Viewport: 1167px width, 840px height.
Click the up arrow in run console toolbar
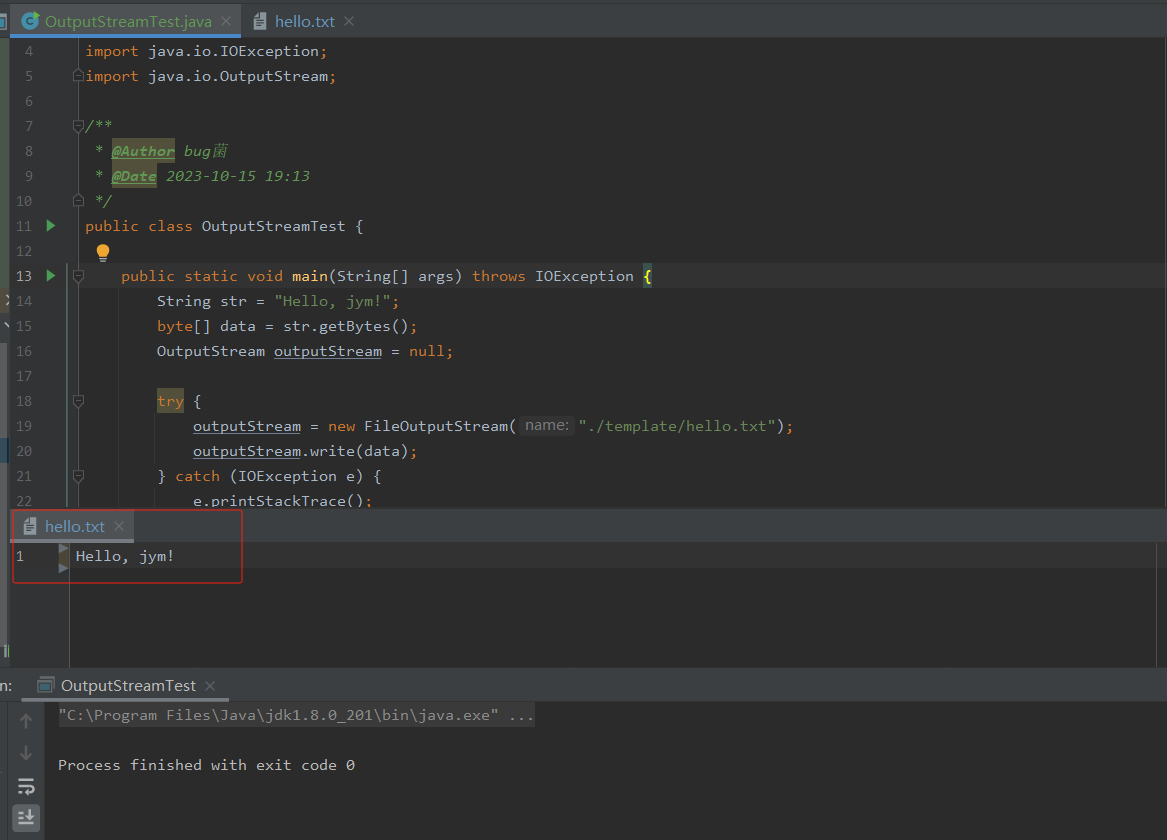26,721
